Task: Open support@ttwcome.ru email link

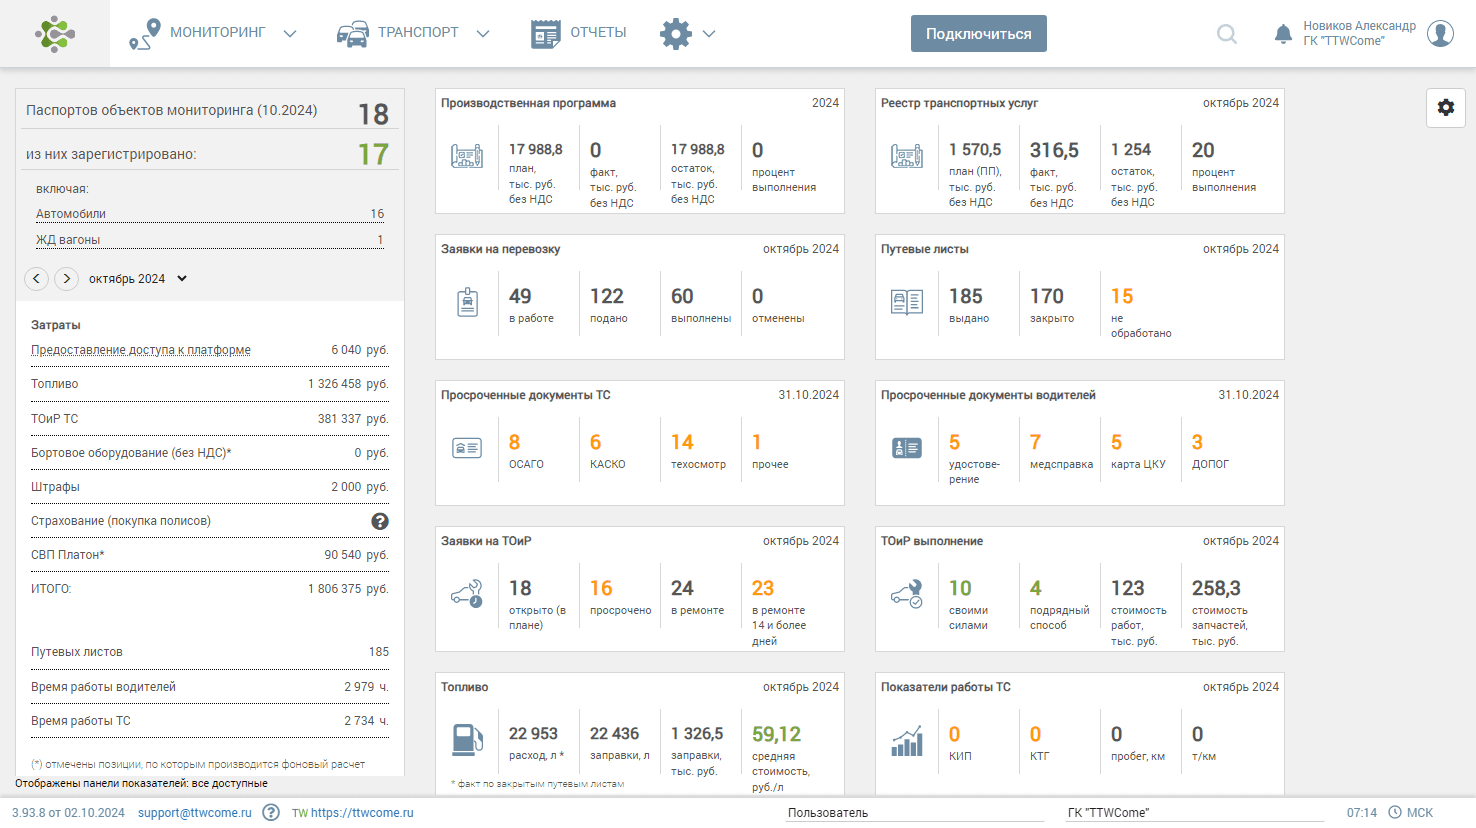Action: (x=195, y=813)
